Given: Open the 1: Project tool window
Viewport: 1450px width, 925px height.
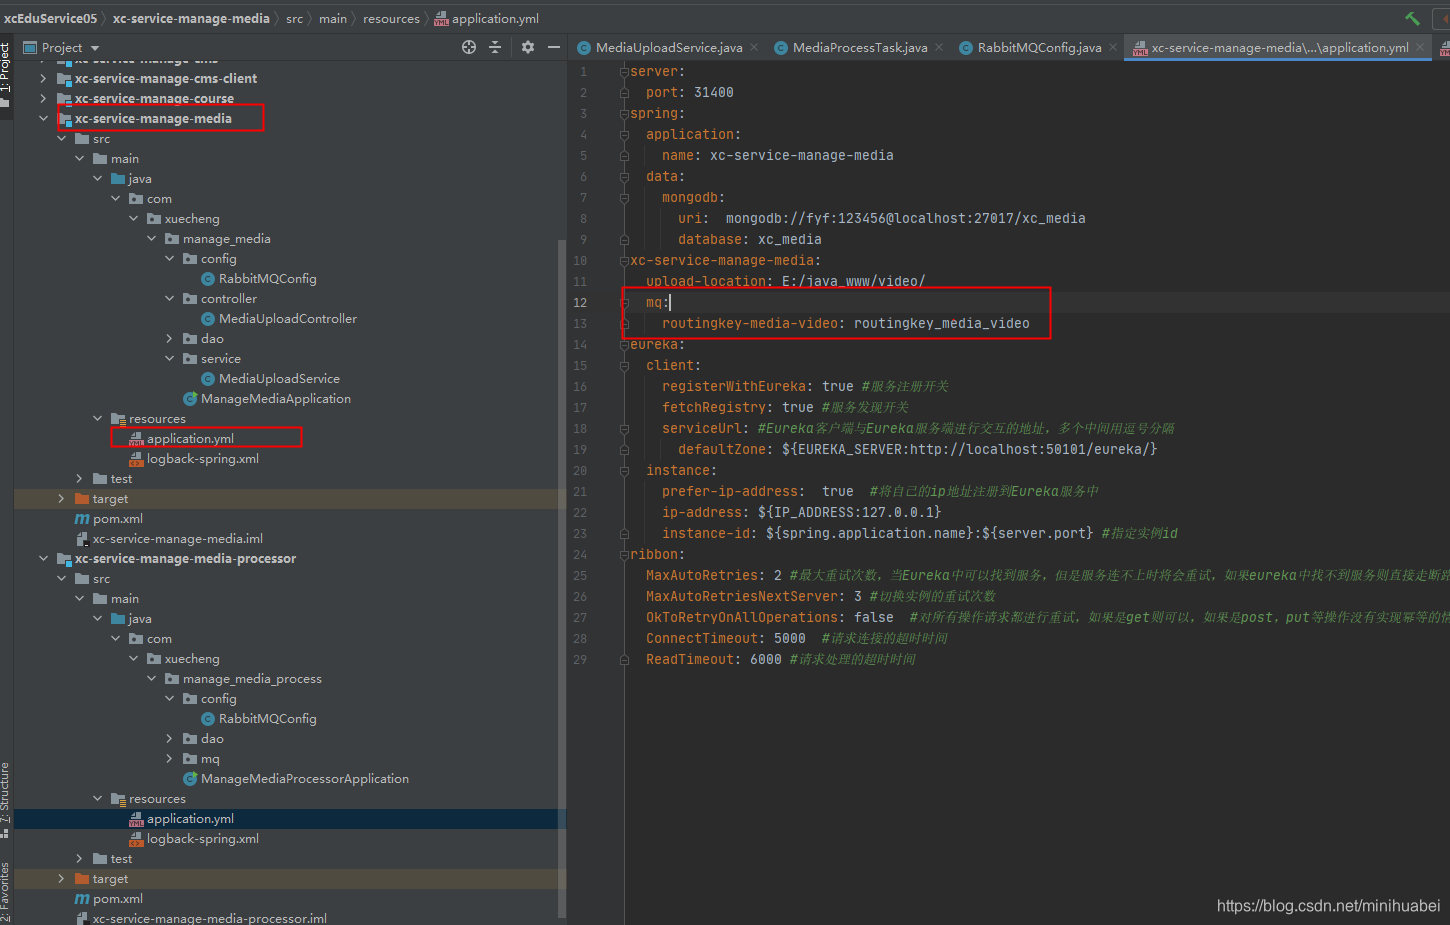Looking at the screenshot, I should pyautogui.click(x=6, y=75).
